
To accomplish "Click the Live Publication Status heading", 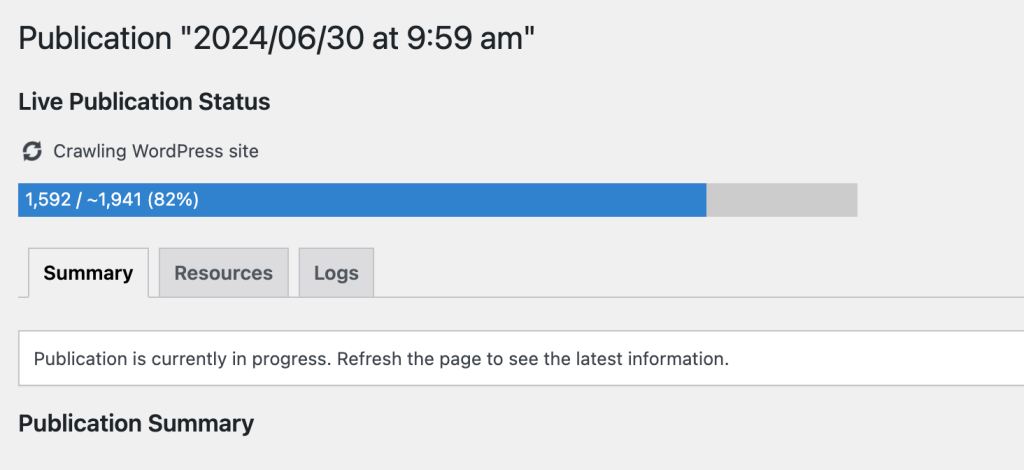I will click(x=144, y=102).
